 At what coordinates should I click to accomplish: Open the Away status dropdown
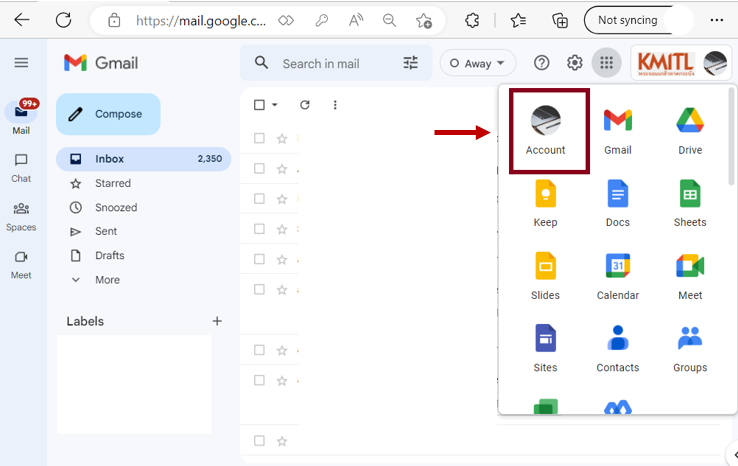[478, 63]
